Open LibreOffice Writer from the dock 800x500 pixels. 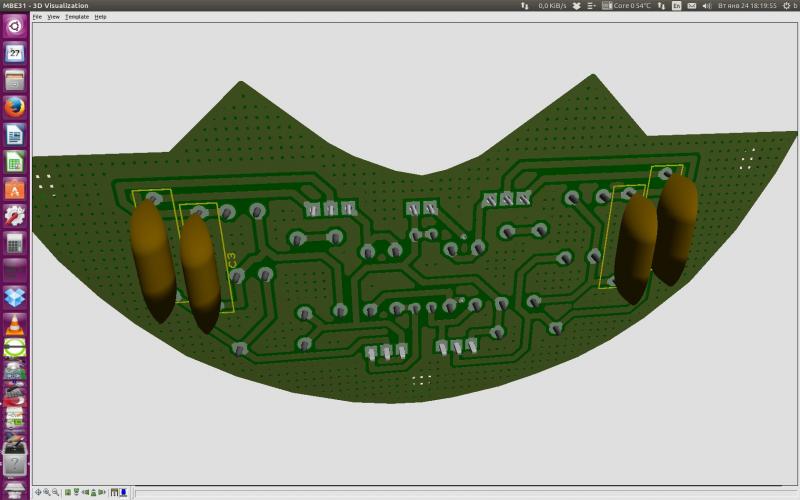tap(15, 135)
